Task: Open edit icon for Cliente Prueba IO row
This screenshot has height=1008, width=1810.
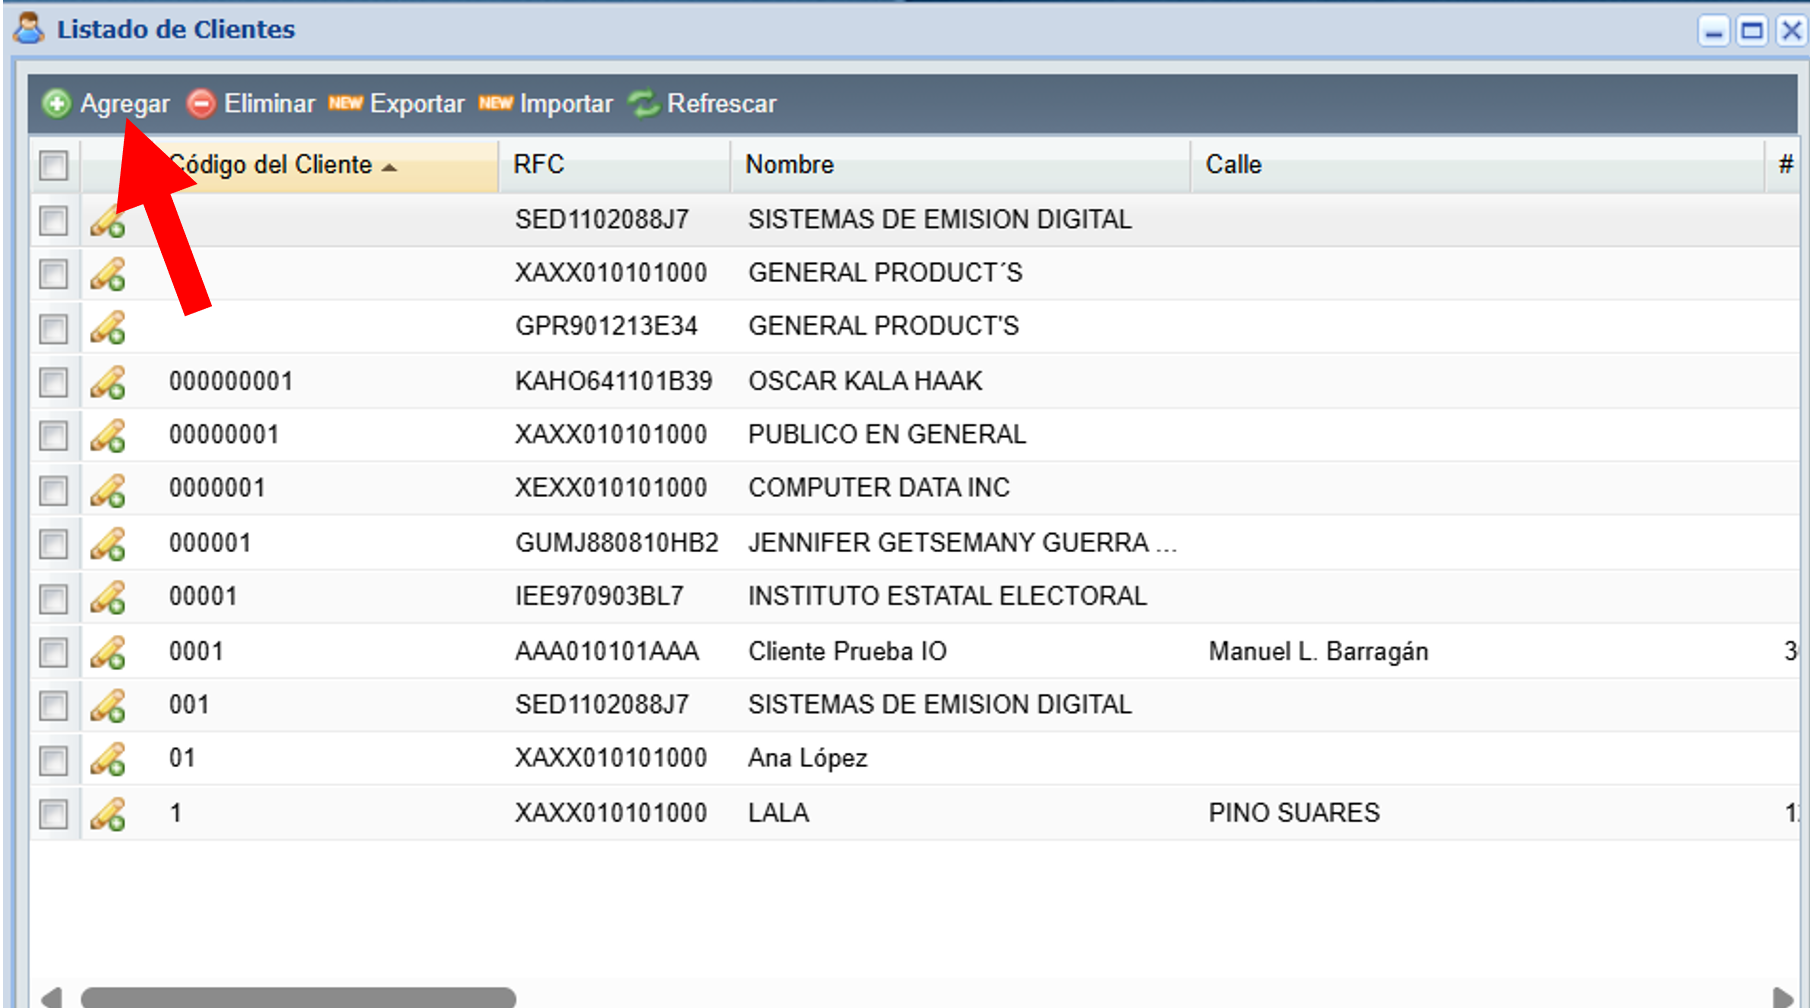Action: pos(108,652)
